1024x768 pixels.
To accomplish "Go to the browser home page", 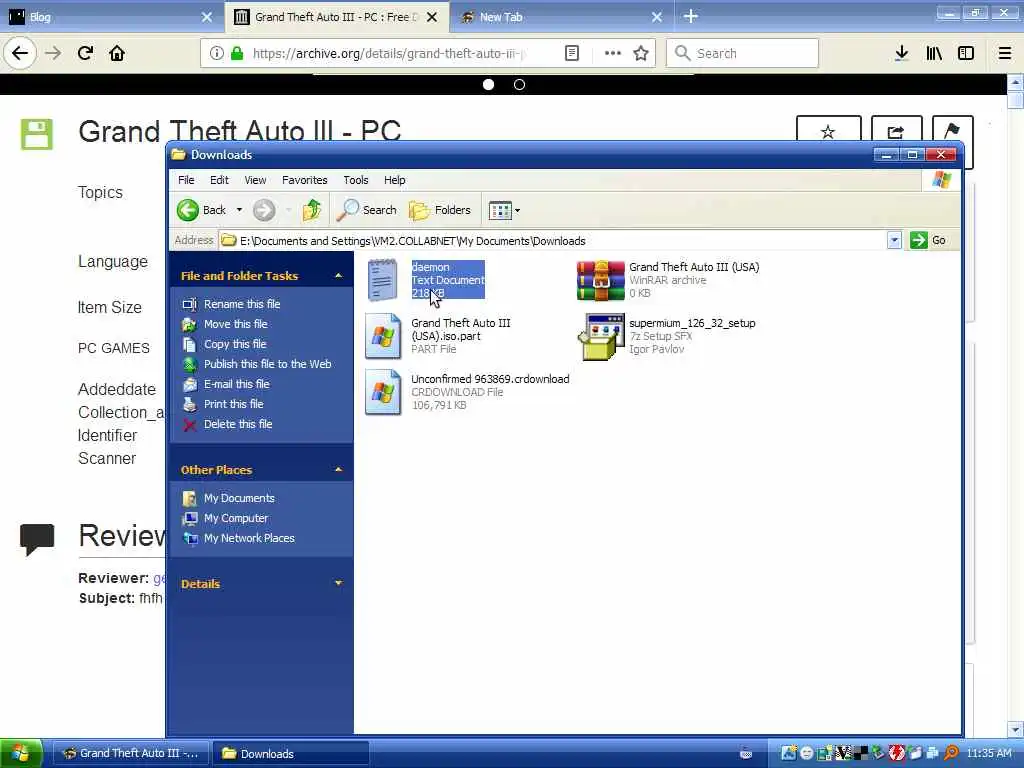I will click(117, 53).
